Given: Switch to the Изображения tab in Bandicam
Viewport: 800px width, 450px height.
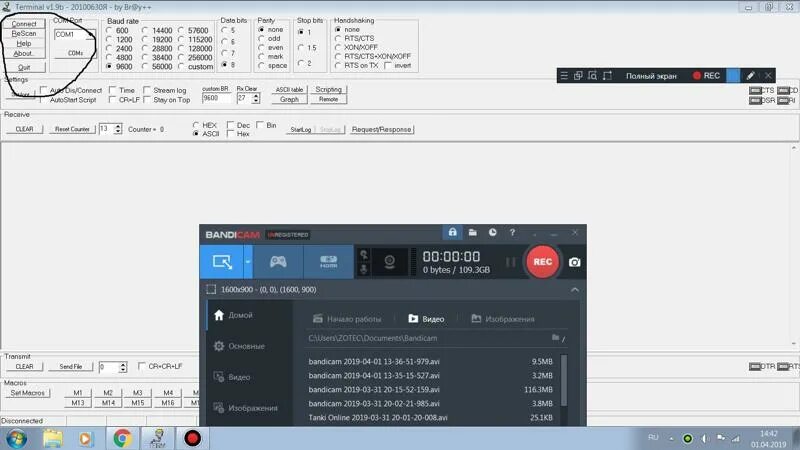Looking at the screenshot, I should tap(503, 319).
